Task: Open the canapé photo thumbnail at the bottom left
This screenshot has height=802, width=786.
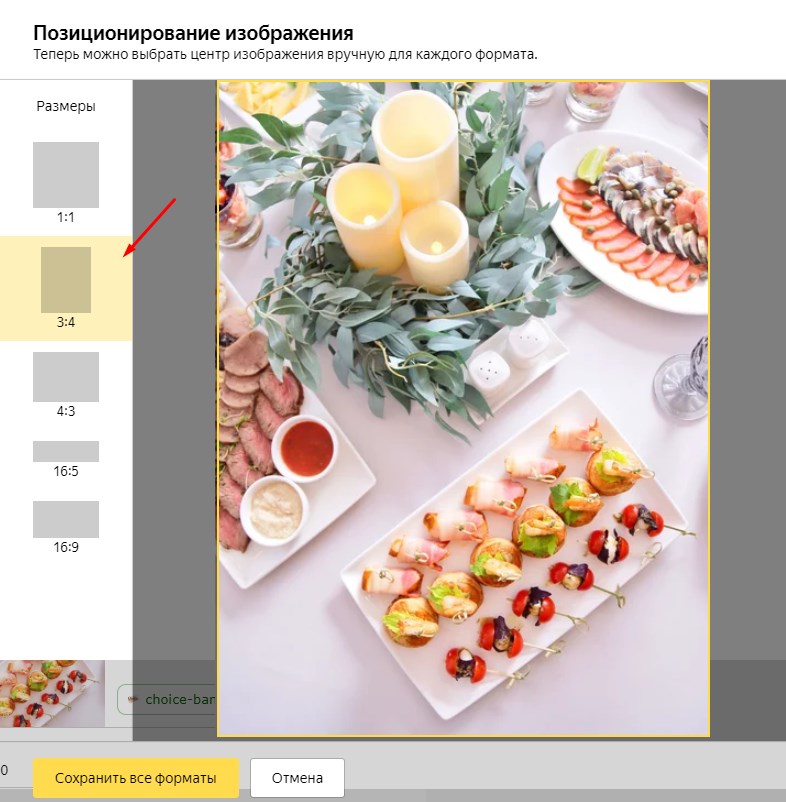Action: 52,694
